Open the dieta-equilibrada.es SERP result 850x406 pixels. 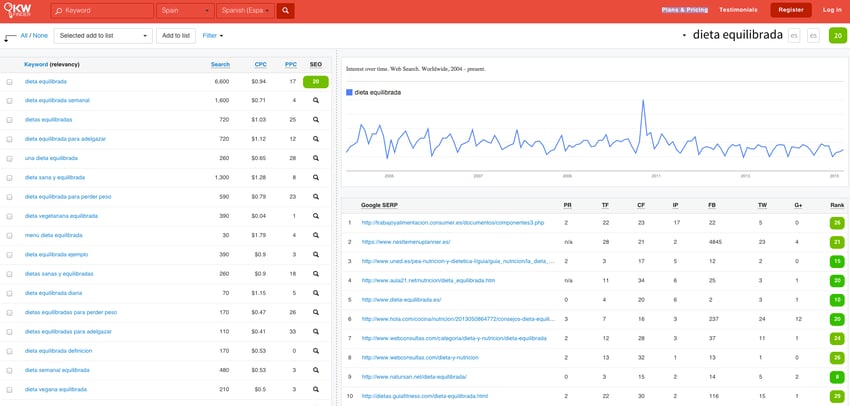pos(401,300)
